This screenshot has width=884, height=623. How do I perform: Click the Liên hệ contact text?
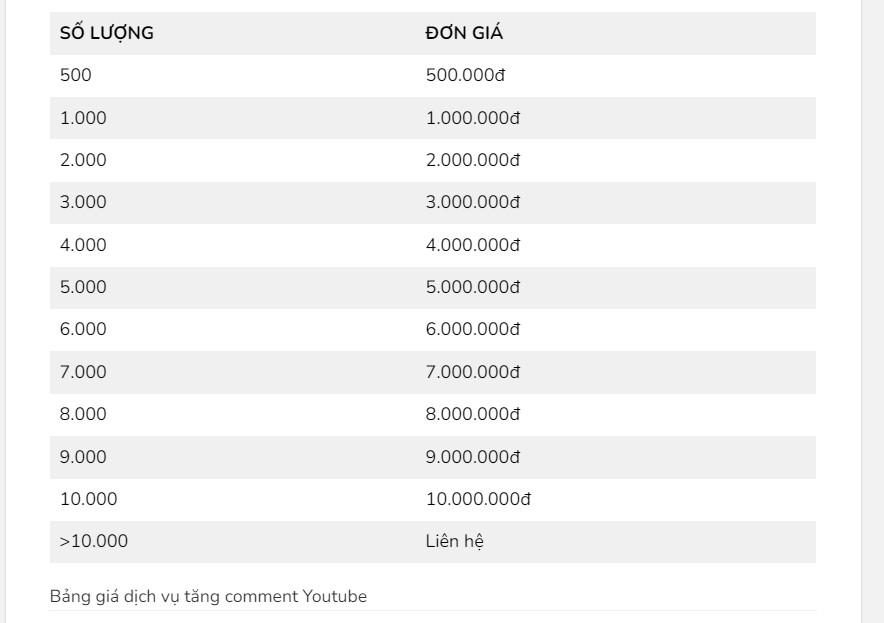454,541
